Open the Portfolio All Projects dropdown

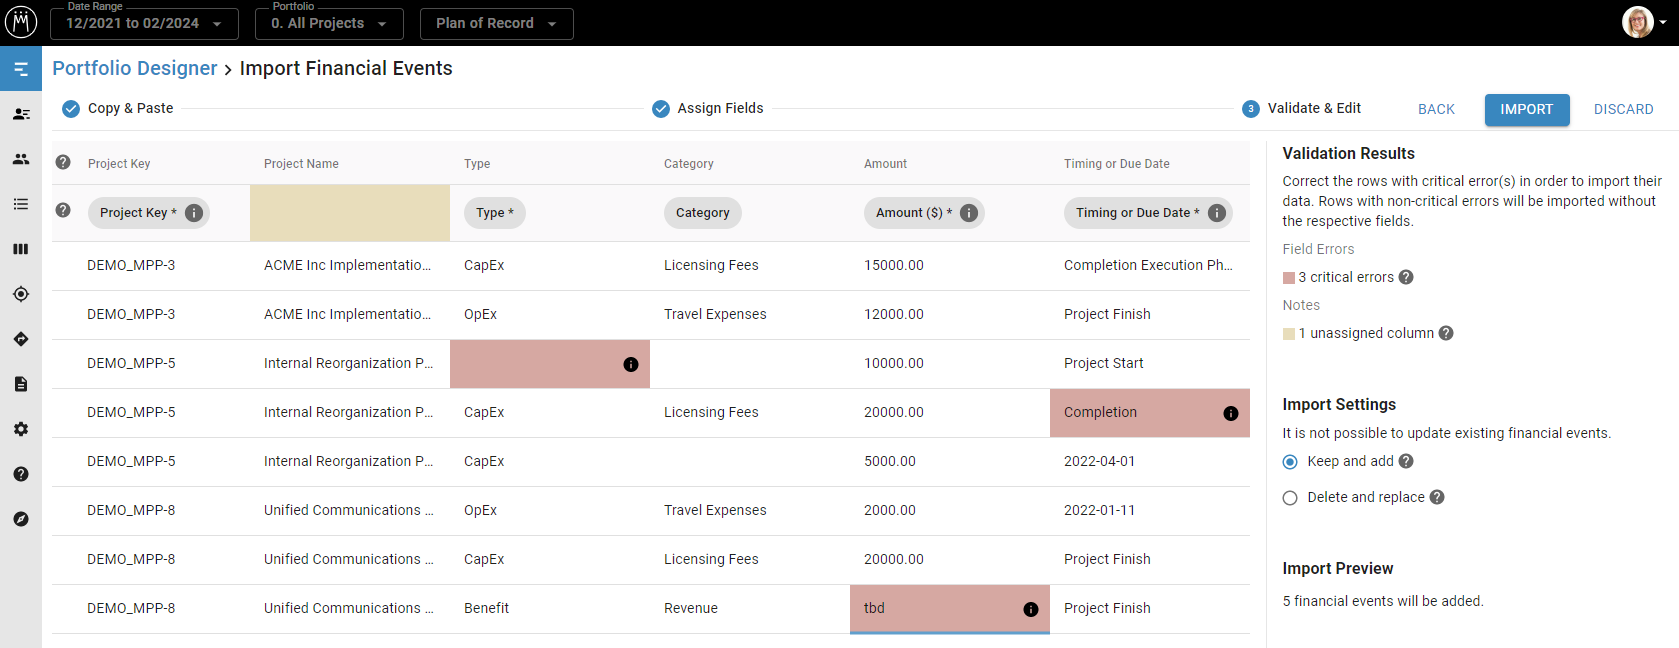coord(329,24)
